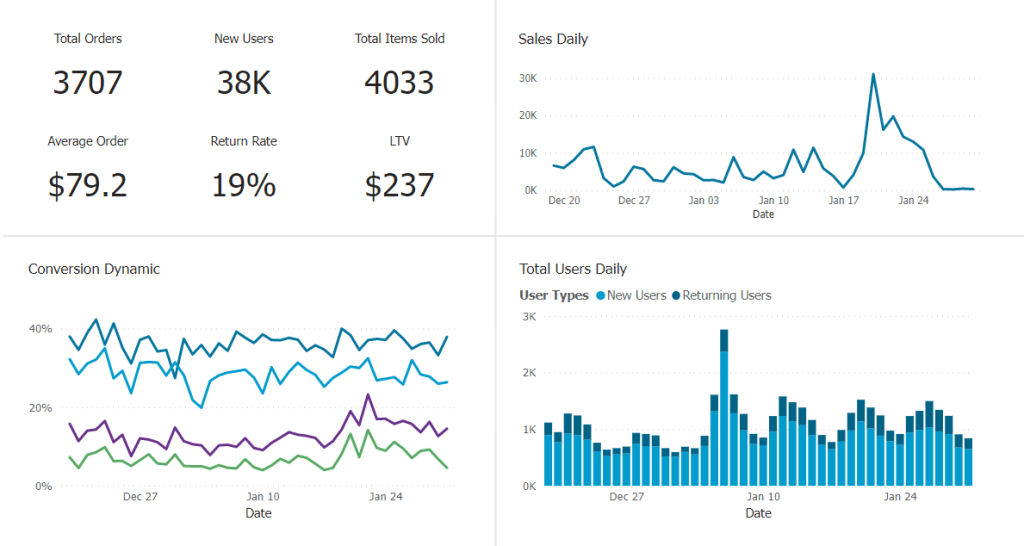Click the Dec 20 label on Sales Daily axis
The height and width of the screenshot is (546, 1024).
tap(564, 200)
